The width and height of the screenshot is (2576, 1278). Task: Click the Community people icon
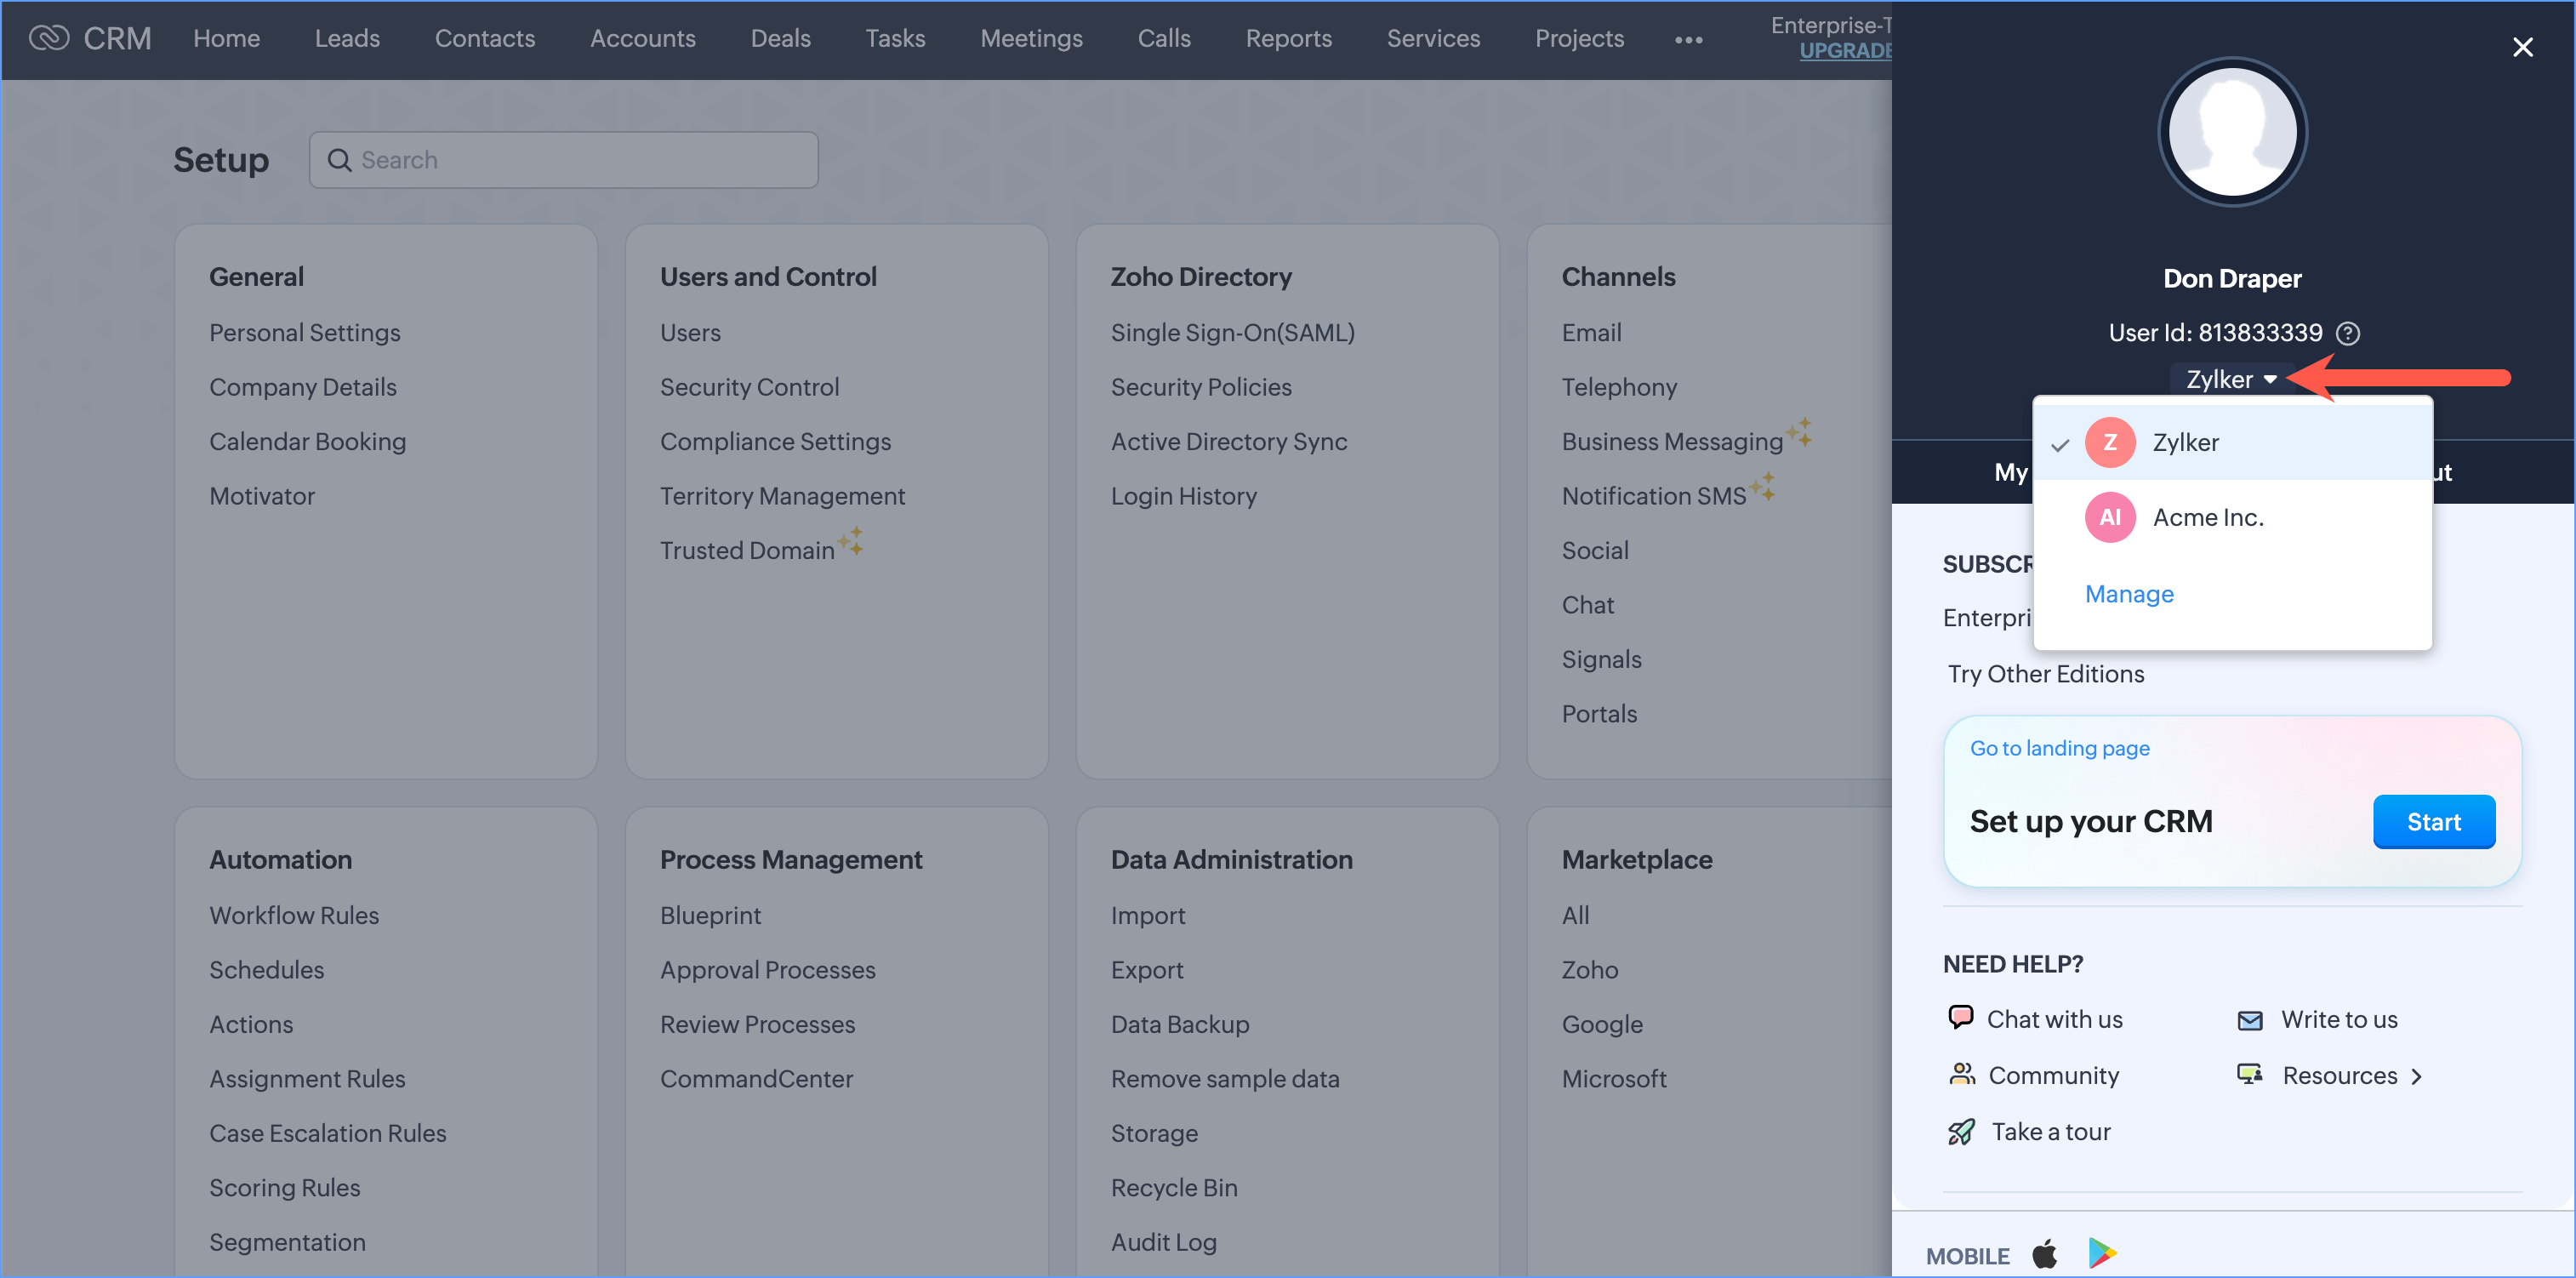1961,1074
